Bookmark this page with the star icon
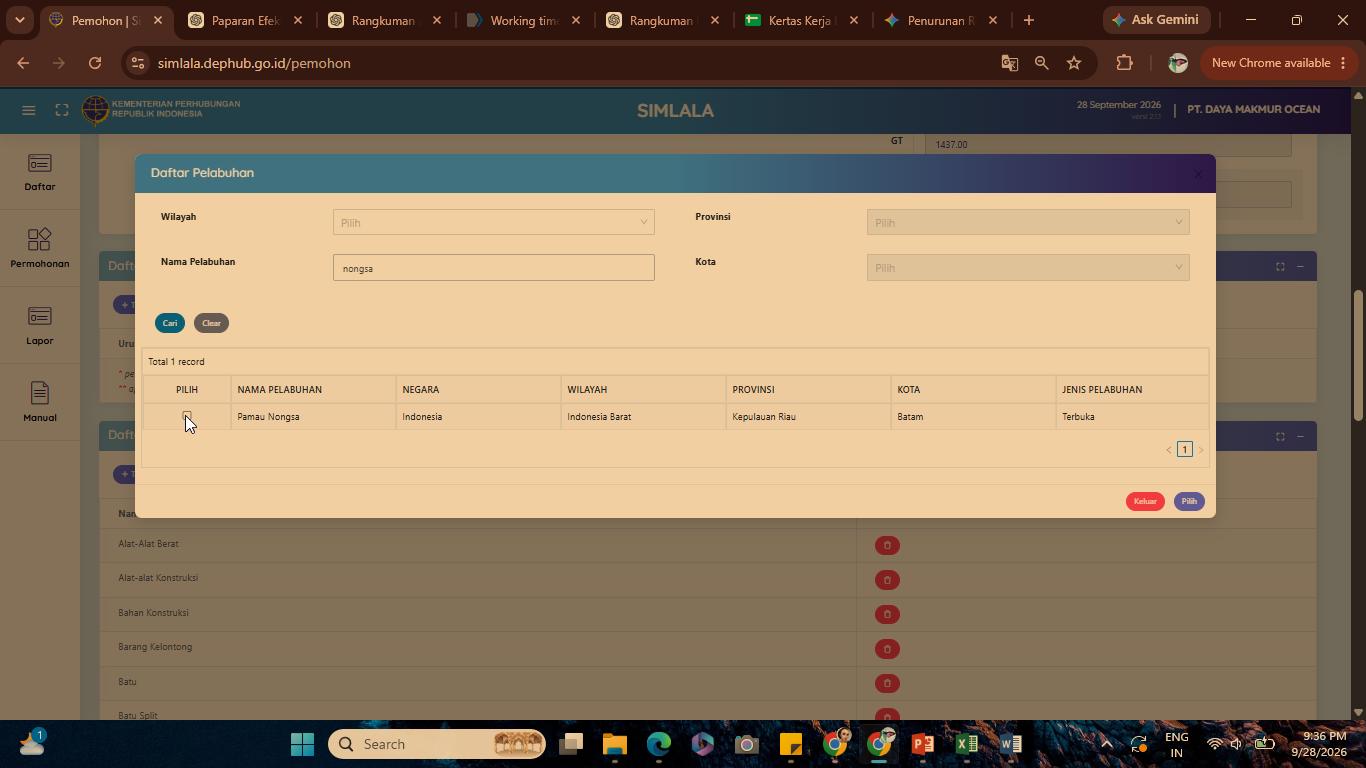The image size is (1366, 768). (1074, 63)
